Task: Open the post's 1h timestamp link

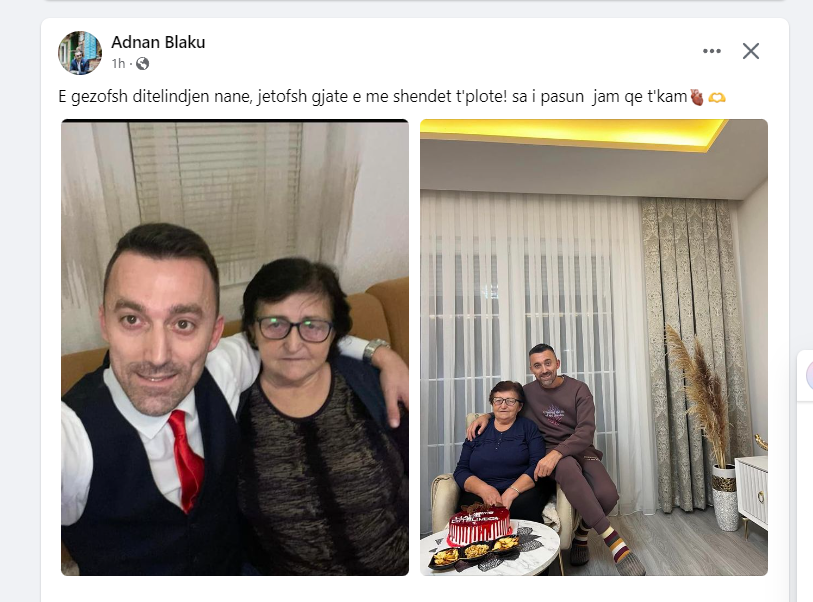Action: tap(118, 64)
